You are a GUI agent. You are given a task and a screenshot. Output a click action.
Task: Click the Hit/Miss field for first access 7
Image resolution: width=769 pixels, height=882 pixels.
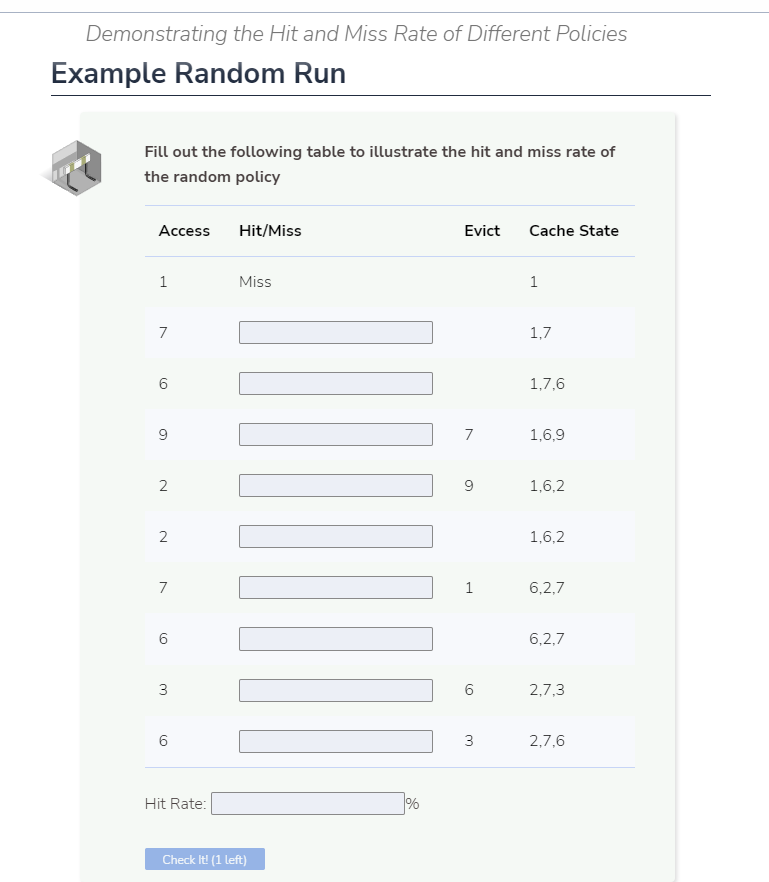pyautogui.click(x=335, y=331)
